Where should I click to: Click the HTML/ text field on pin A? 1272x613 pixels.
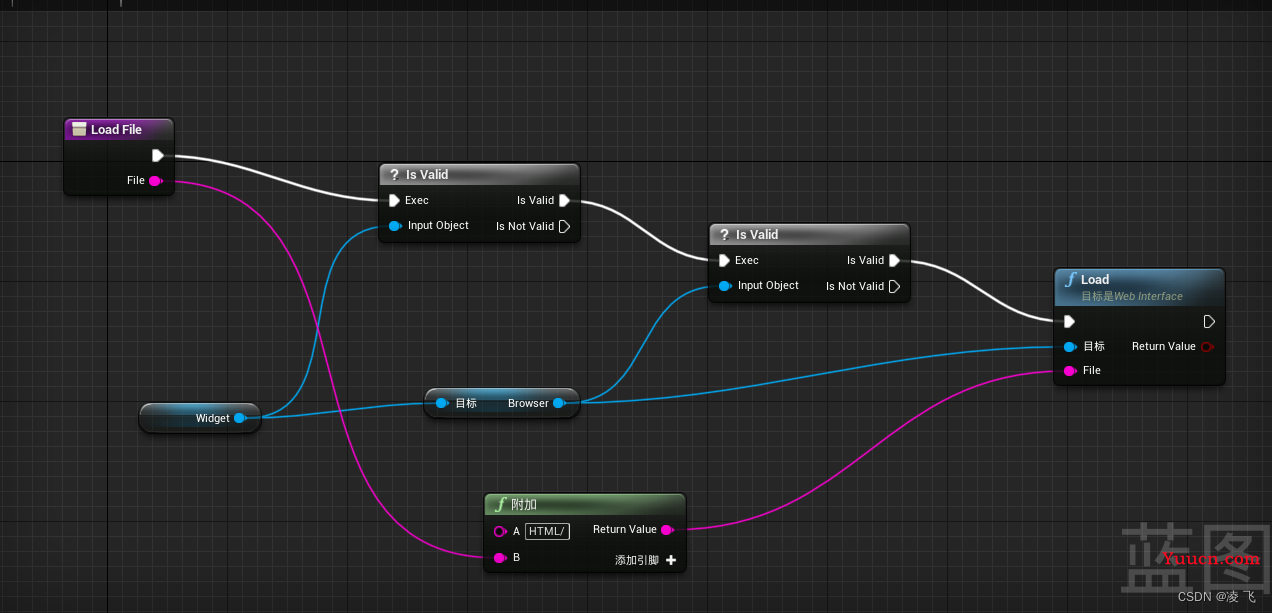point(547,531)
